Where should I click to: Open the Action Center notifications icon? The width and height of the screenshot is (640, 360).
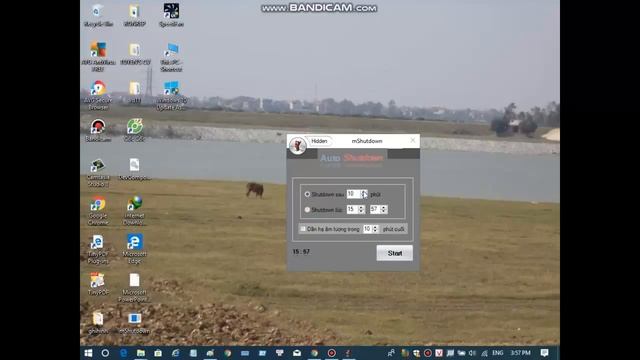[544, 353]
